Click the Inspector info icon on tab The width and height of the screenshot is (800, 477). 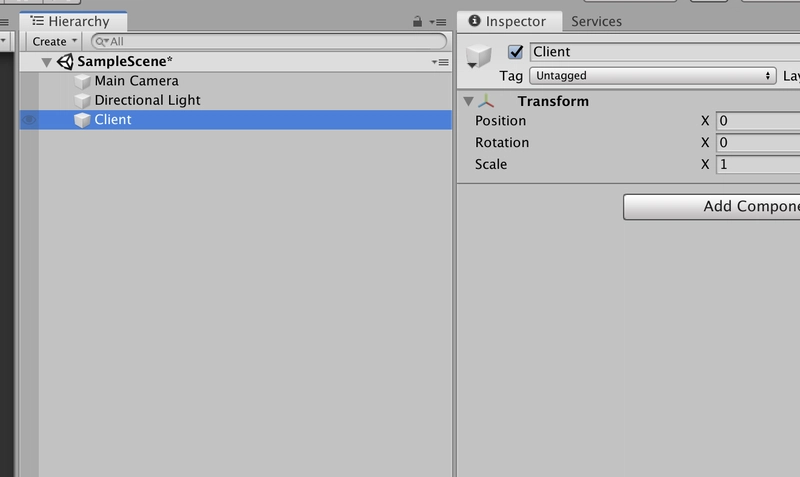pyautogui.click(x=474, y=20)
